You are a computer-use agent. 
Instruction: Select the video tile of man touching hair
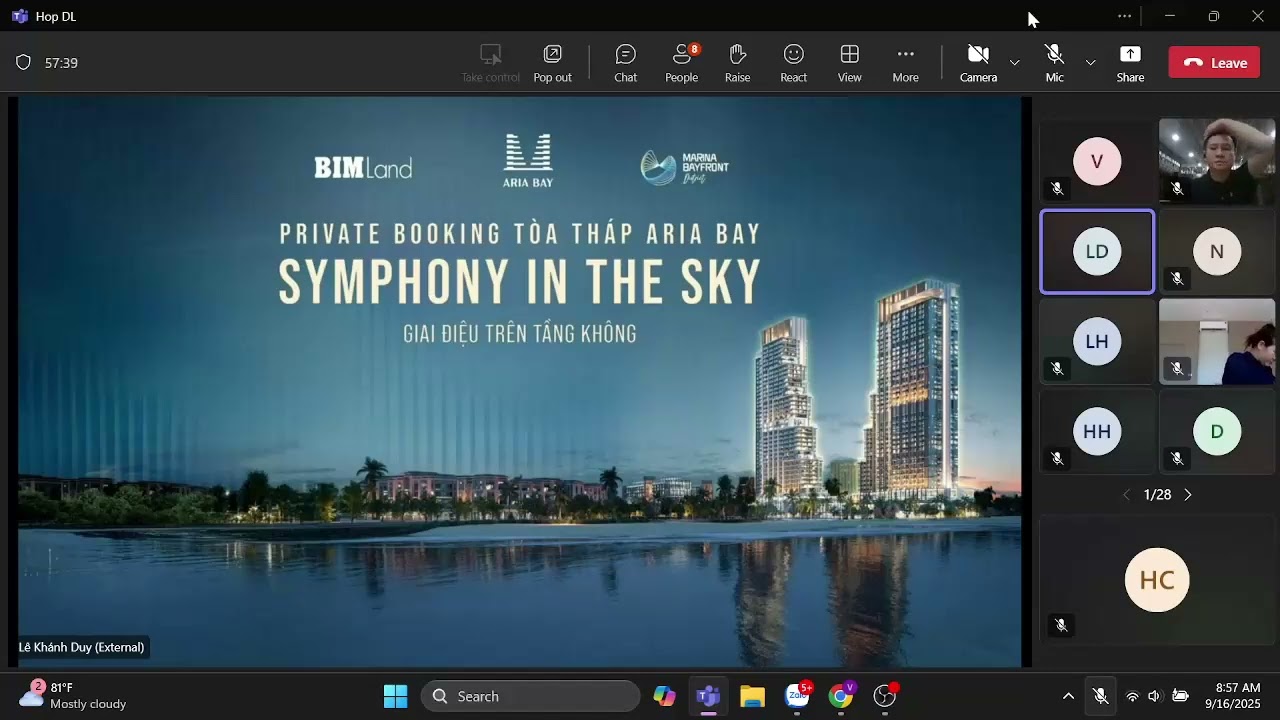coord(1217,162)
